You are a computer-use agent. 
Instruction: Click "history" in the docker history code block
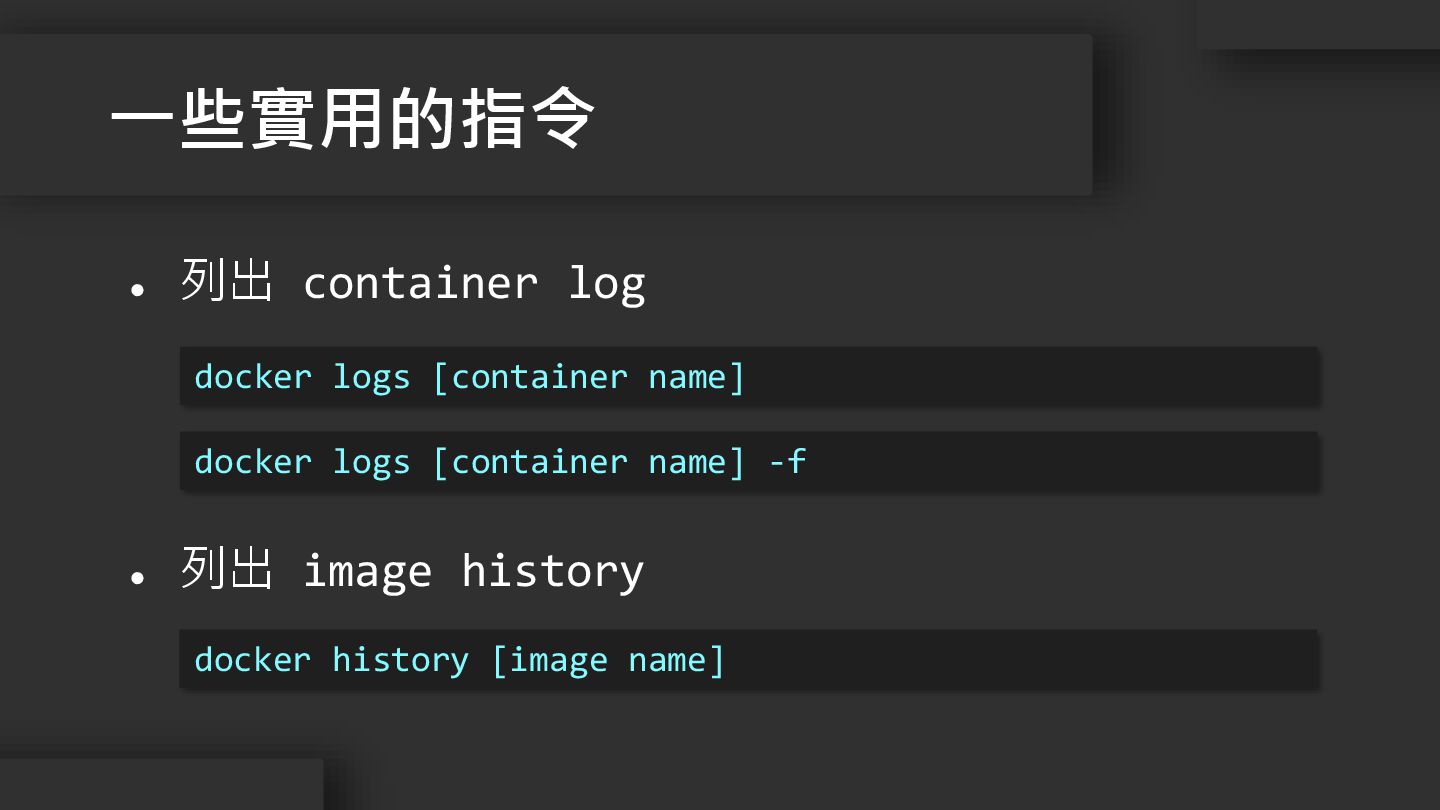(400, 660)
